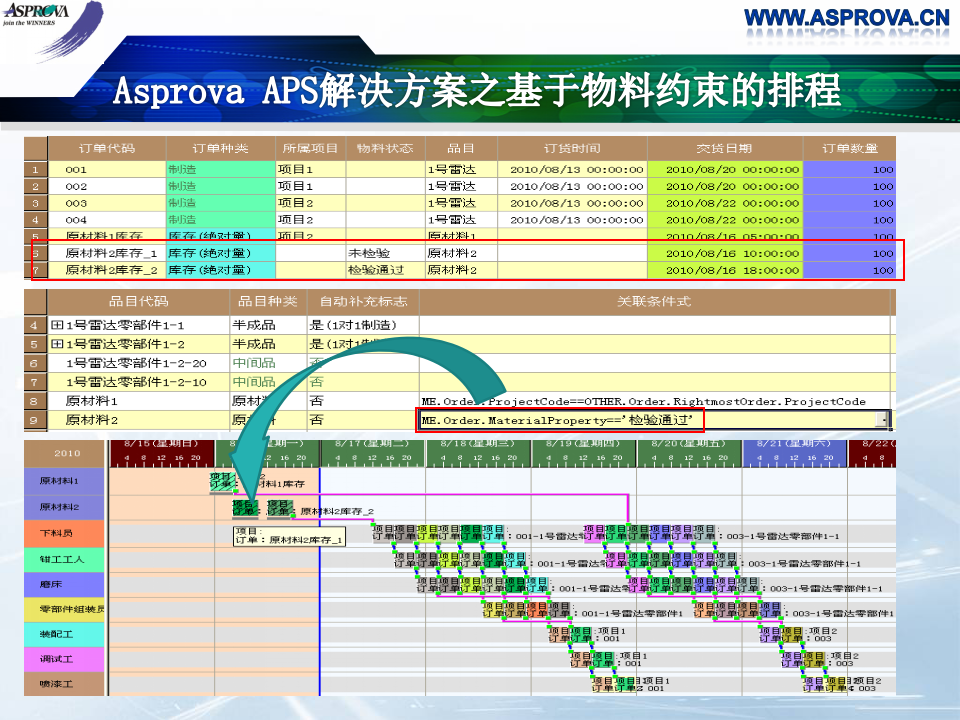Select the 自动补充标志 column header
Viewport: 960px width, 720px height.
(x=363, y=301)
